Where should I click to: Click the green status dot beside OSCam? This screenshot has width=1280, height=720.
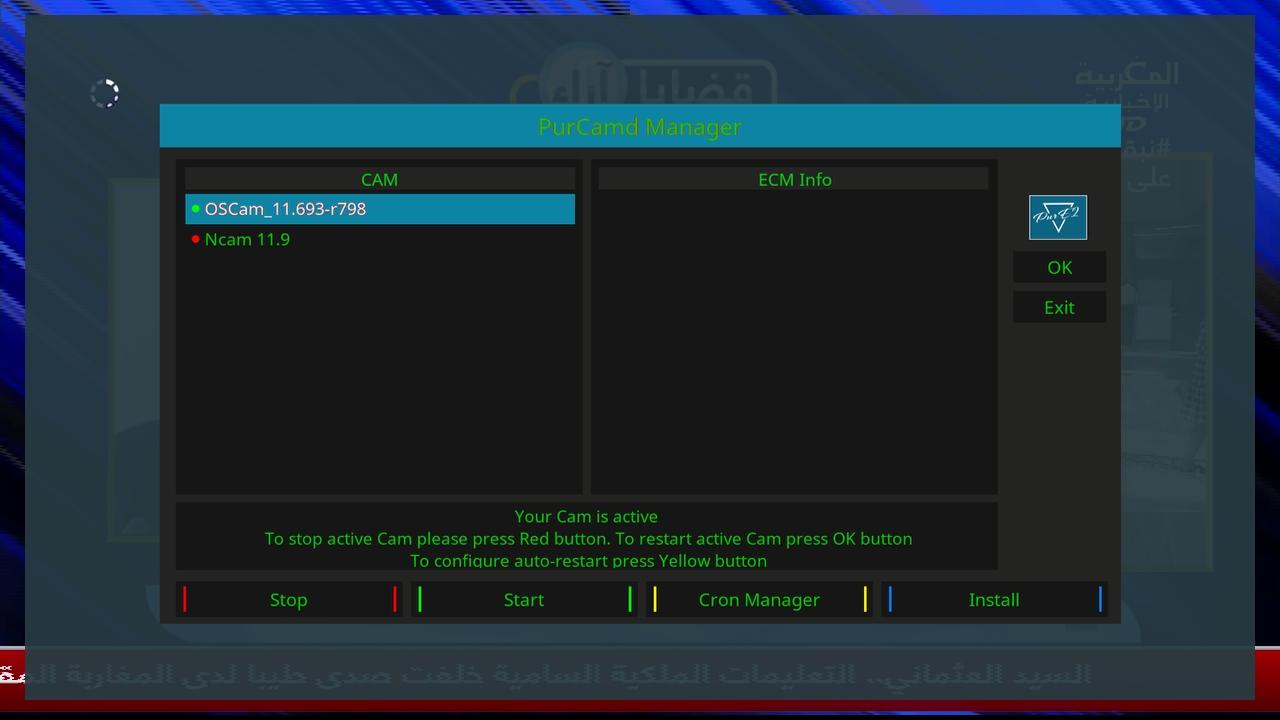point(195,209)
